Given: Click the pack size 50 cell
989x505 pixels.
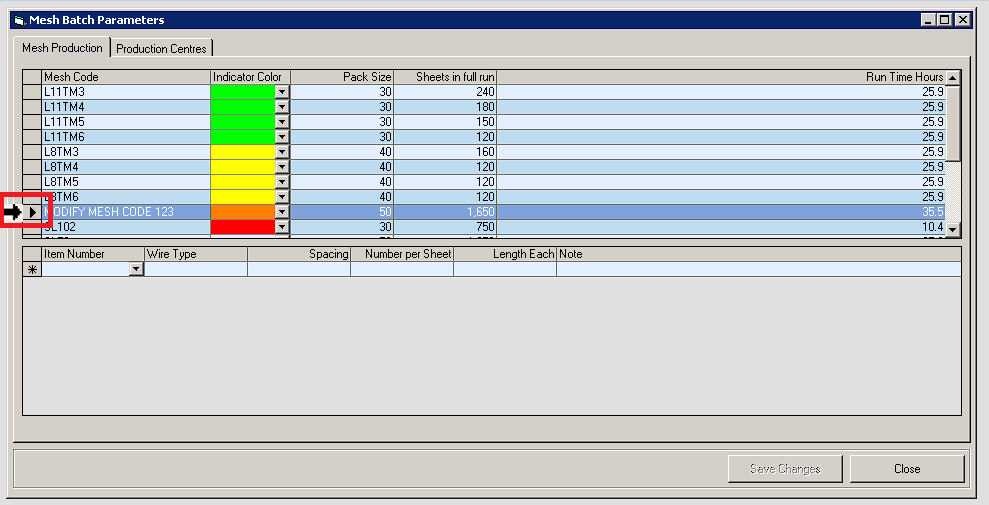Looking at the screenshot, I should point(342,212).
